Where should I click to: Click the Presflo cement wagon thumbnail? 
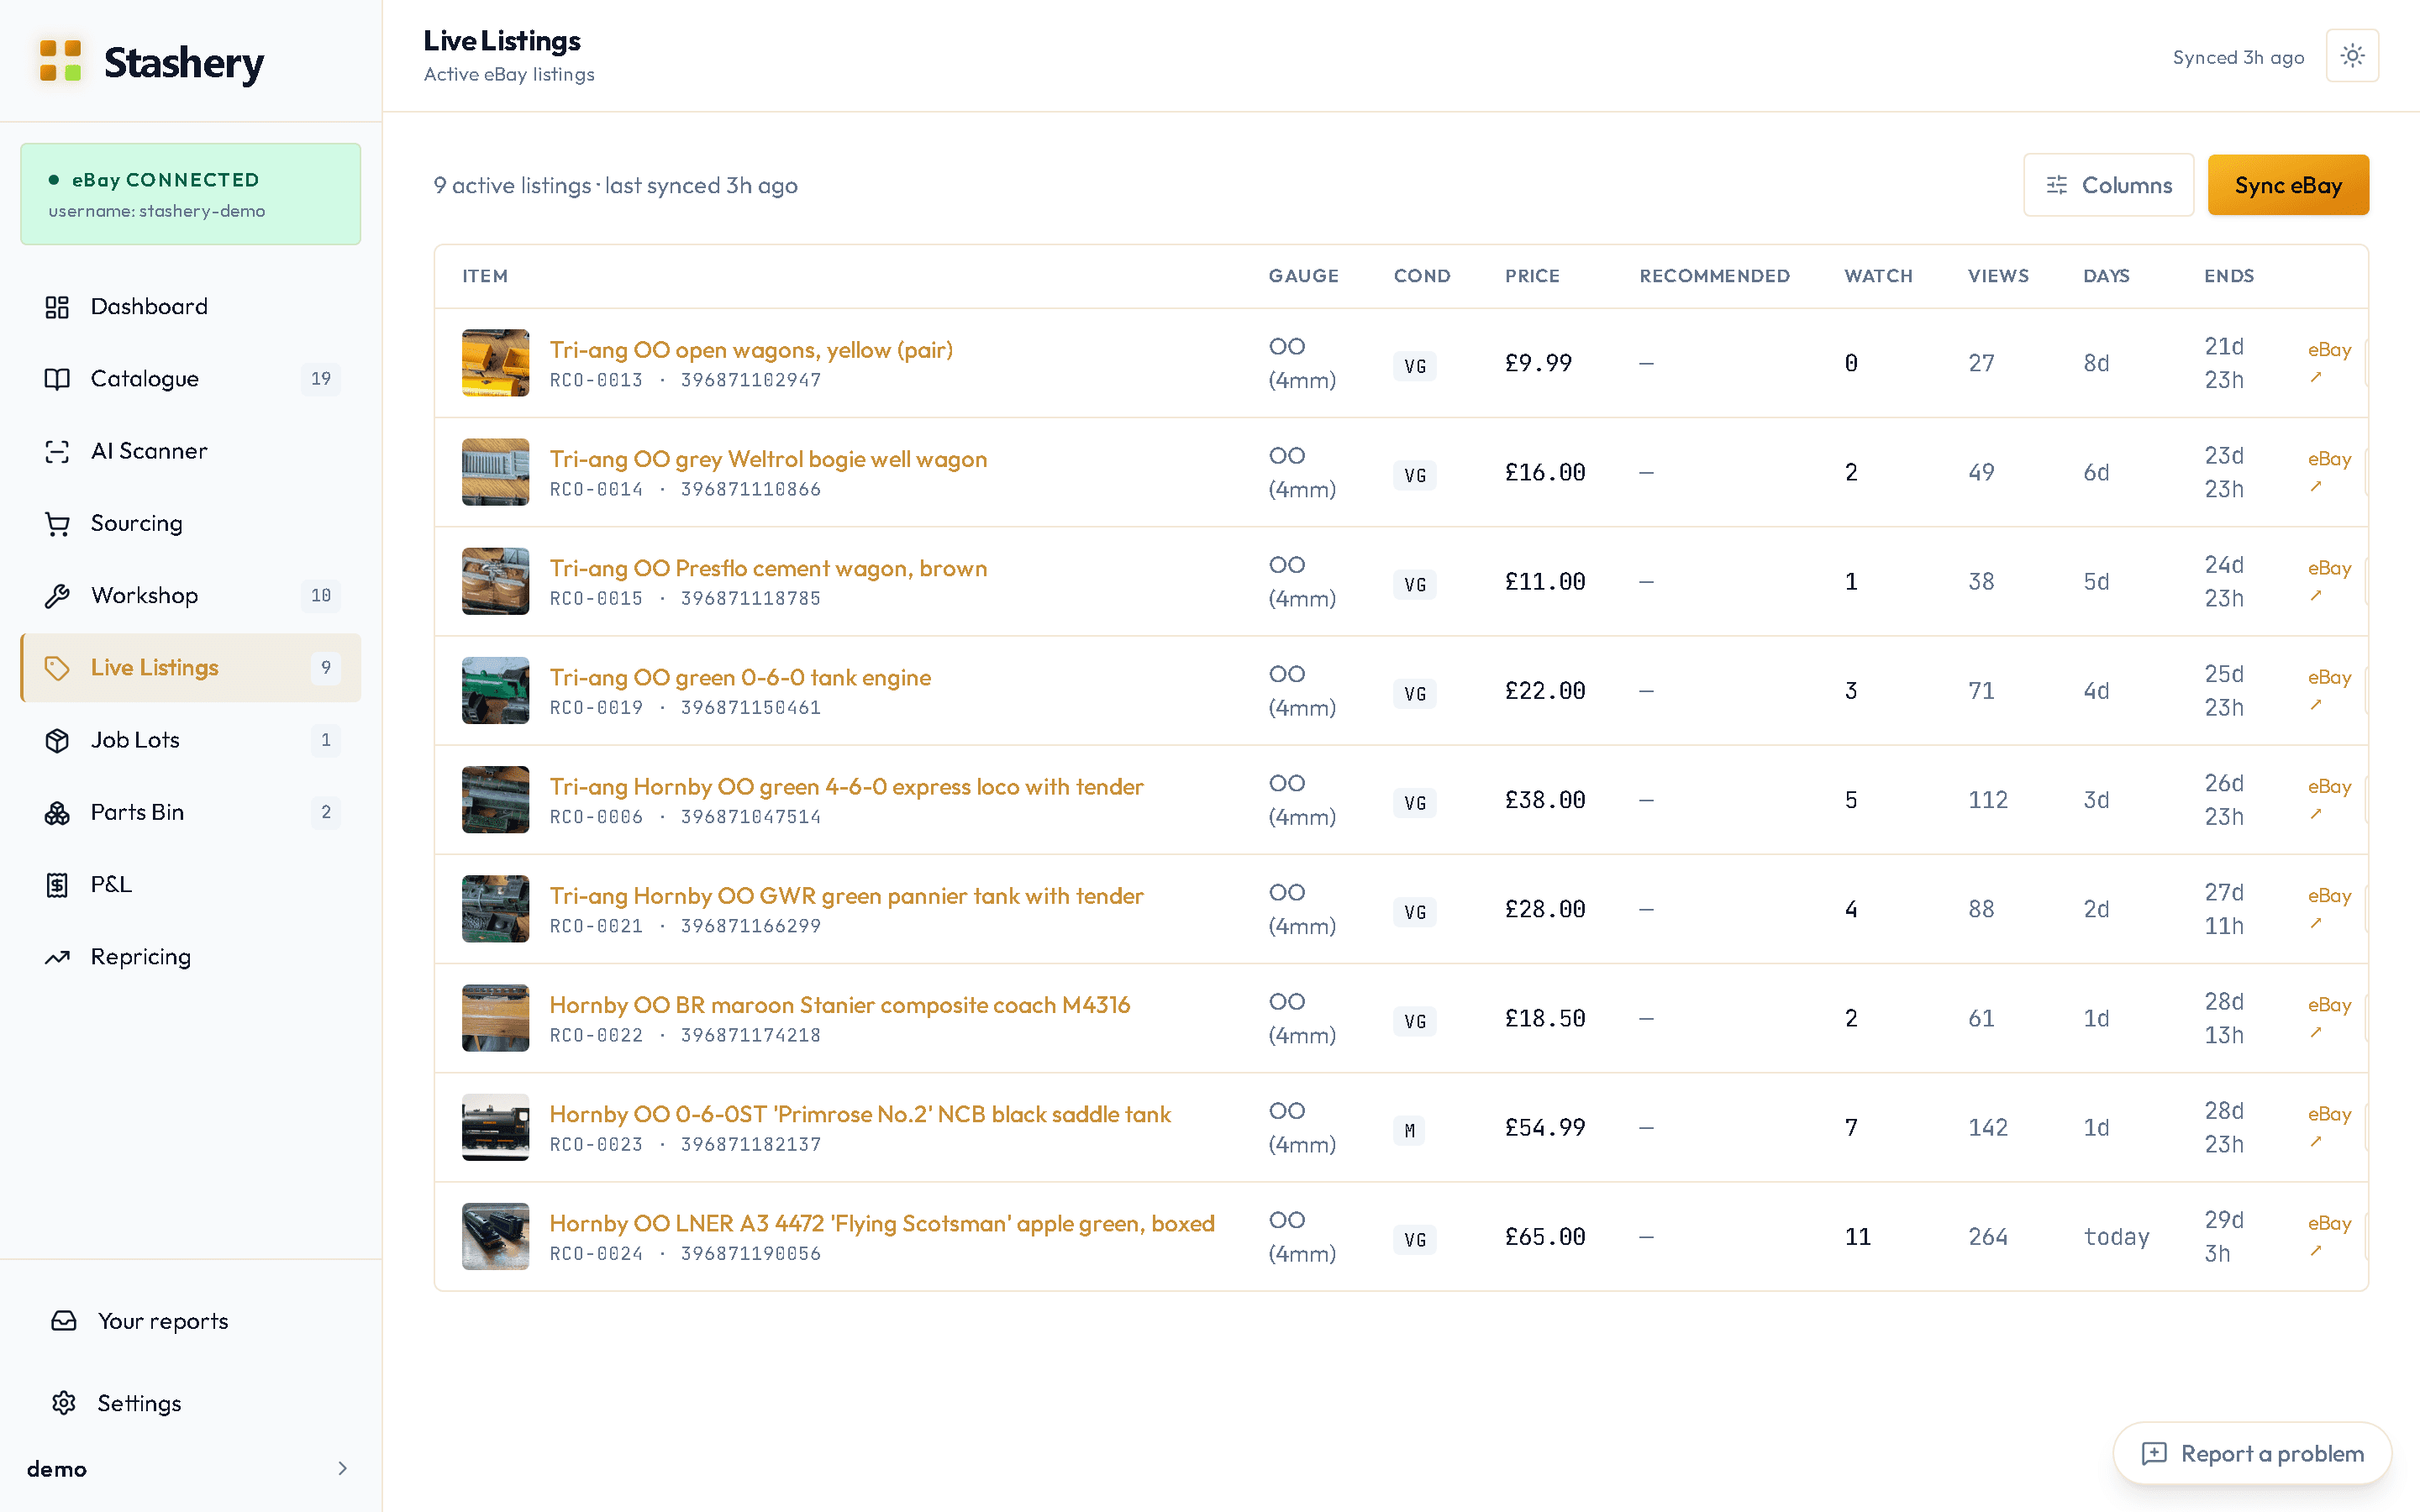(x=495, y=581)
